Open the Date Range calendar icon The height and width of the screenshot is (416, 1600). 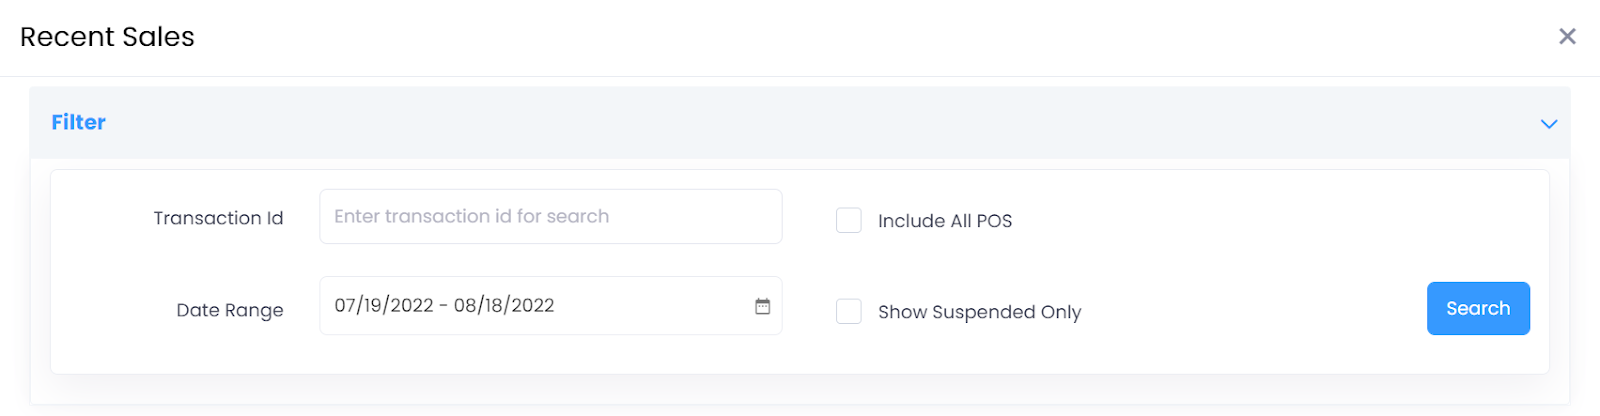762,306
